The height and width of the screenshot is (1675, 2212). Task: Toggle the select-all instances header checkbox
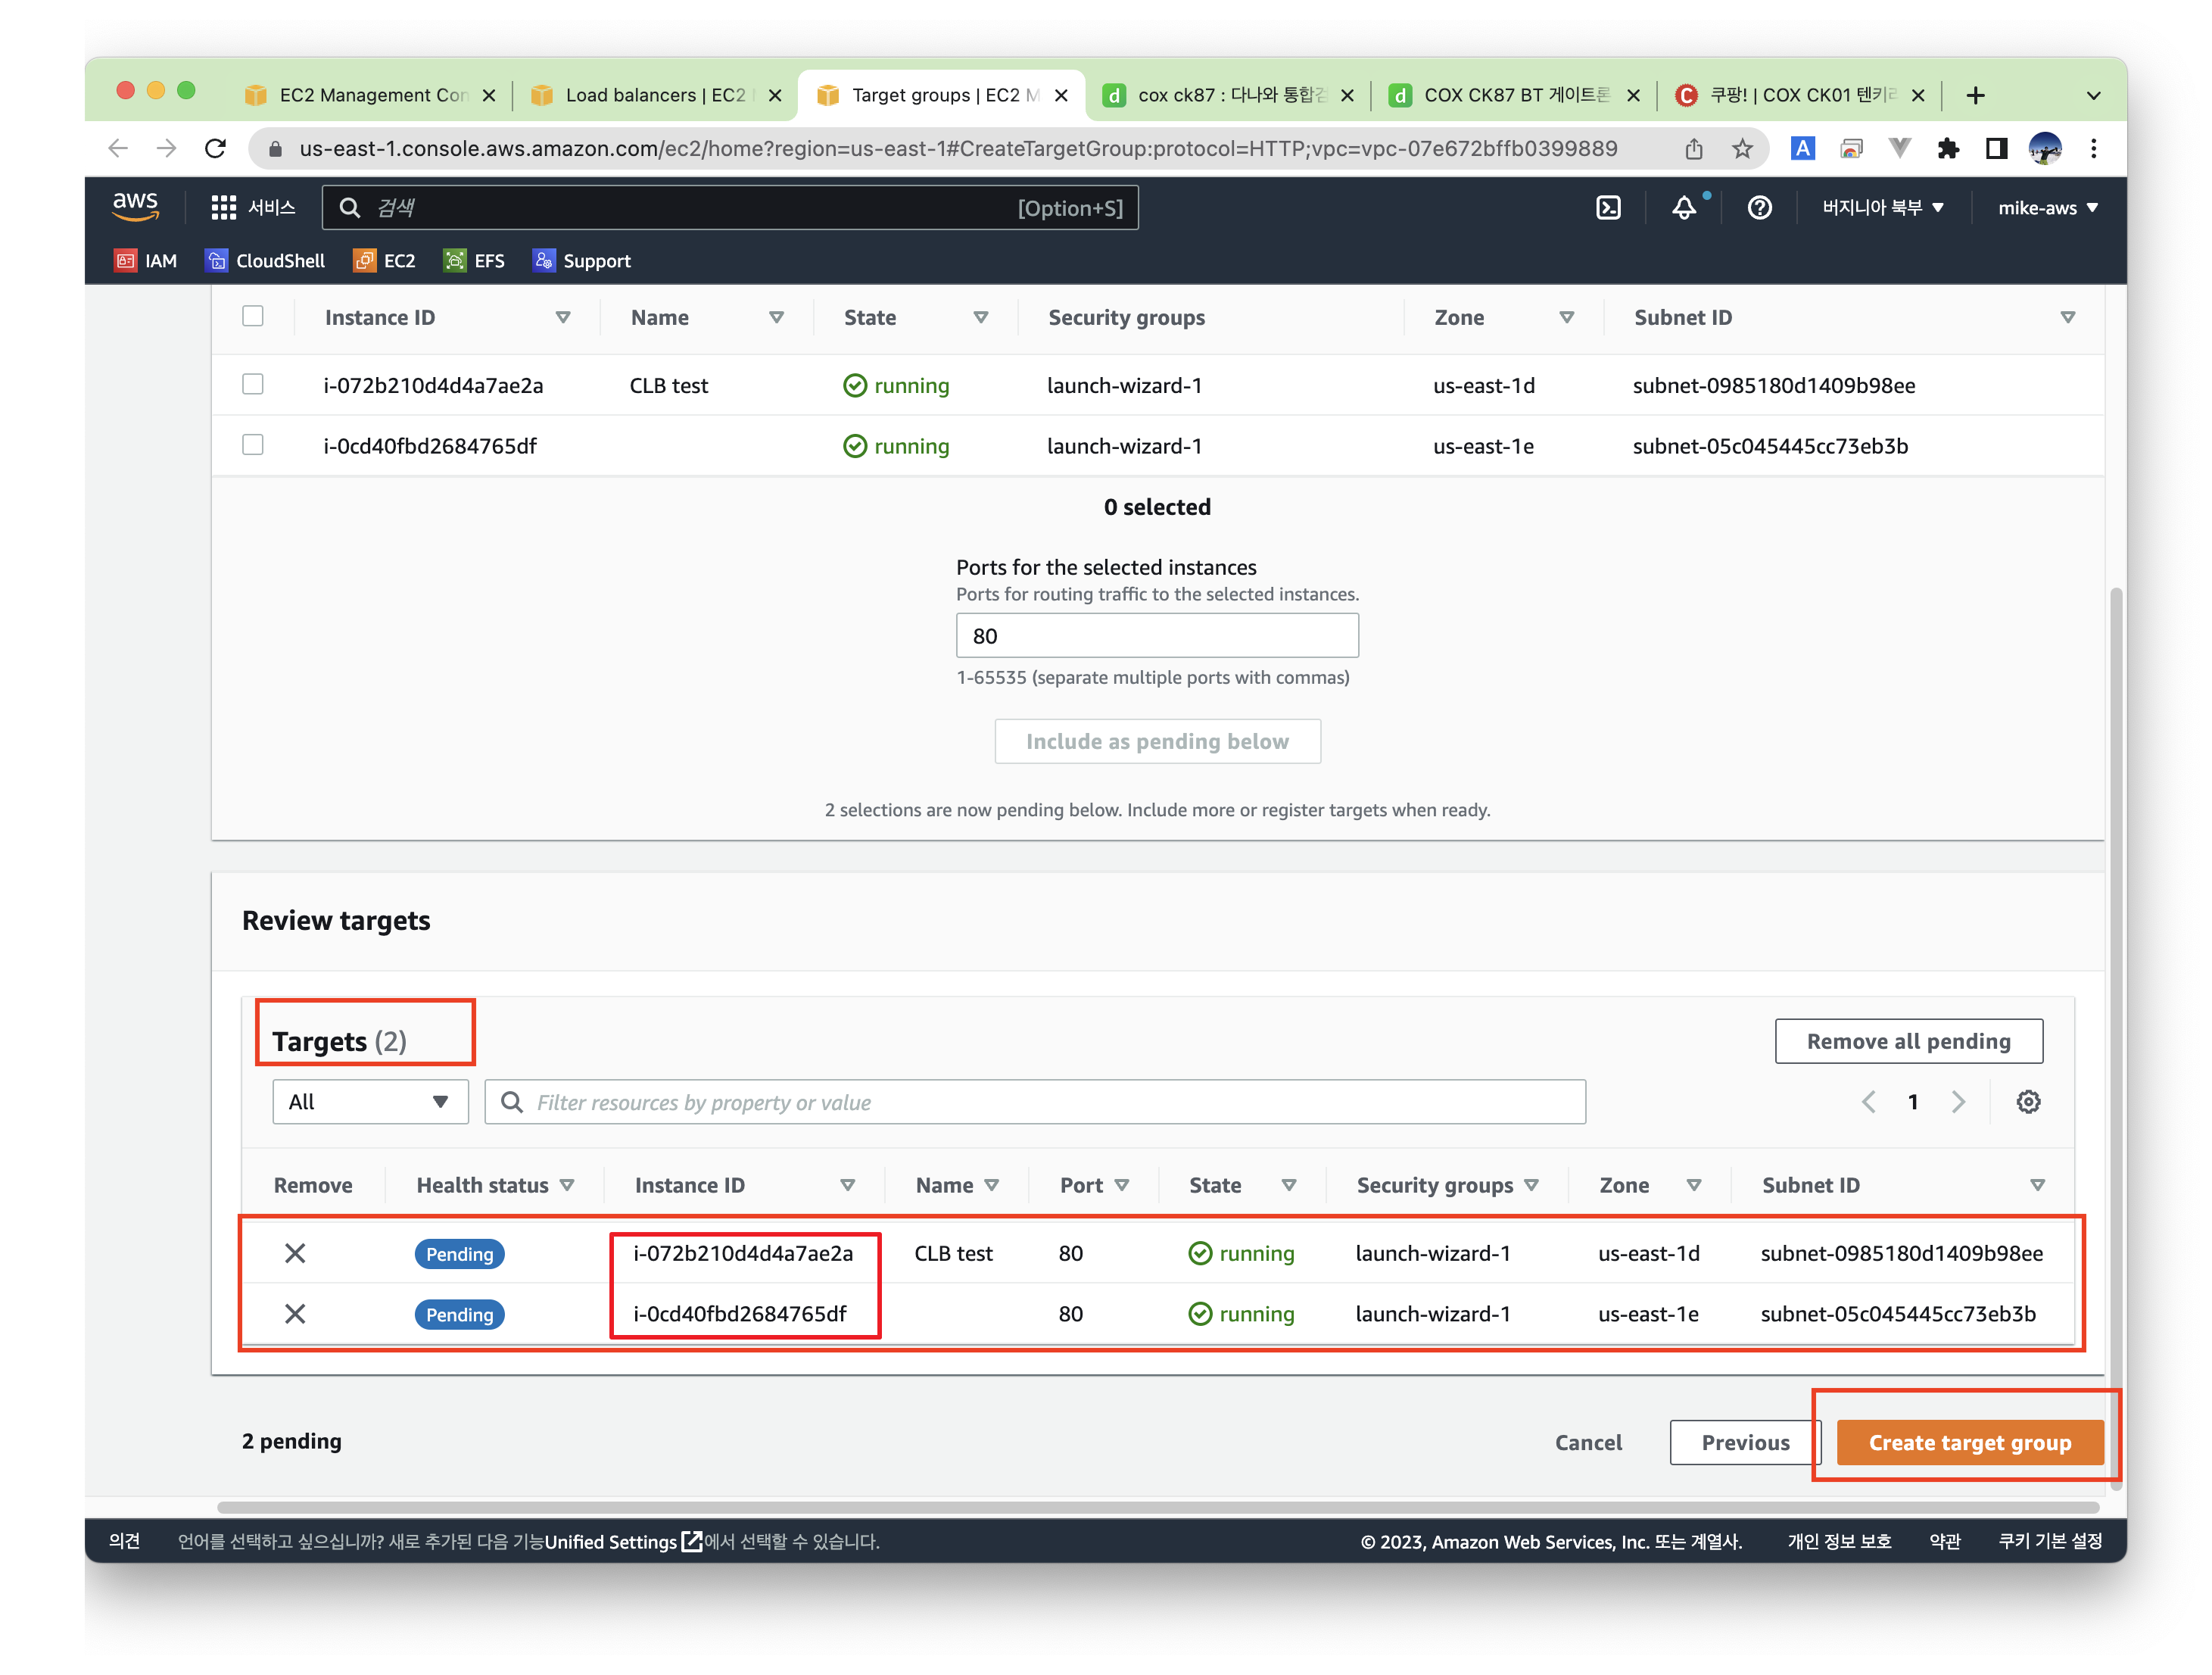253,317
